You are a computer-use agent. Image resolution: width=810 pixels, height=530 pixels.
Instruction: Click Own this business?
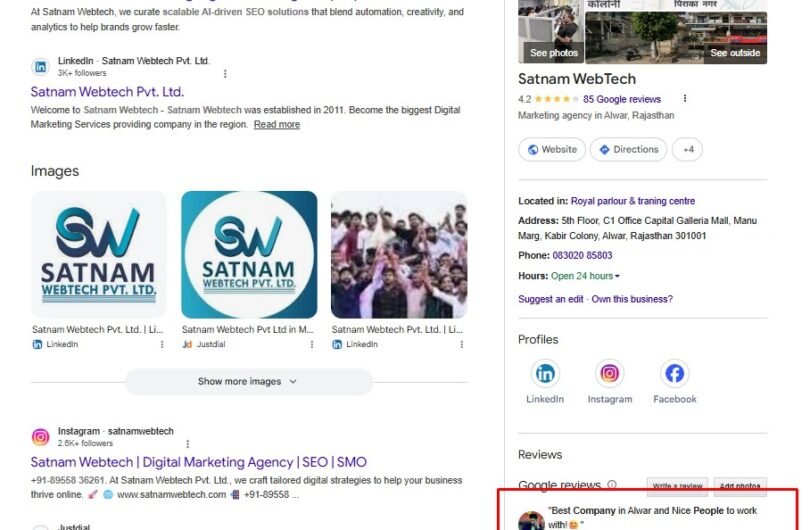(x=632, y=299)
